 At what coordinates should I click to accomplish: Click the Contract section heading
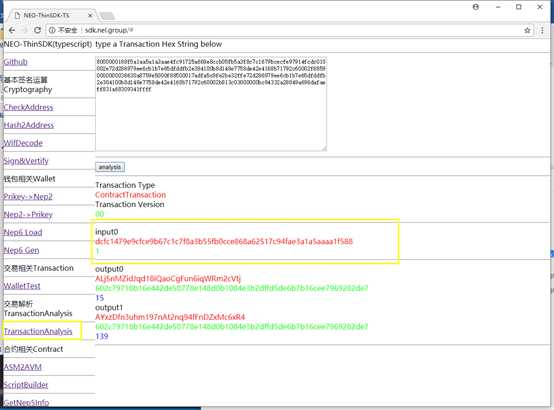(x=34, y=349)
